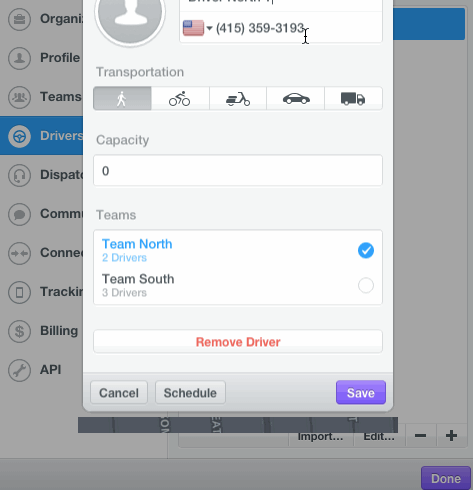Screen dimensions: 473x490
Task: Open API wrench icon section
Action: point(19,370)
